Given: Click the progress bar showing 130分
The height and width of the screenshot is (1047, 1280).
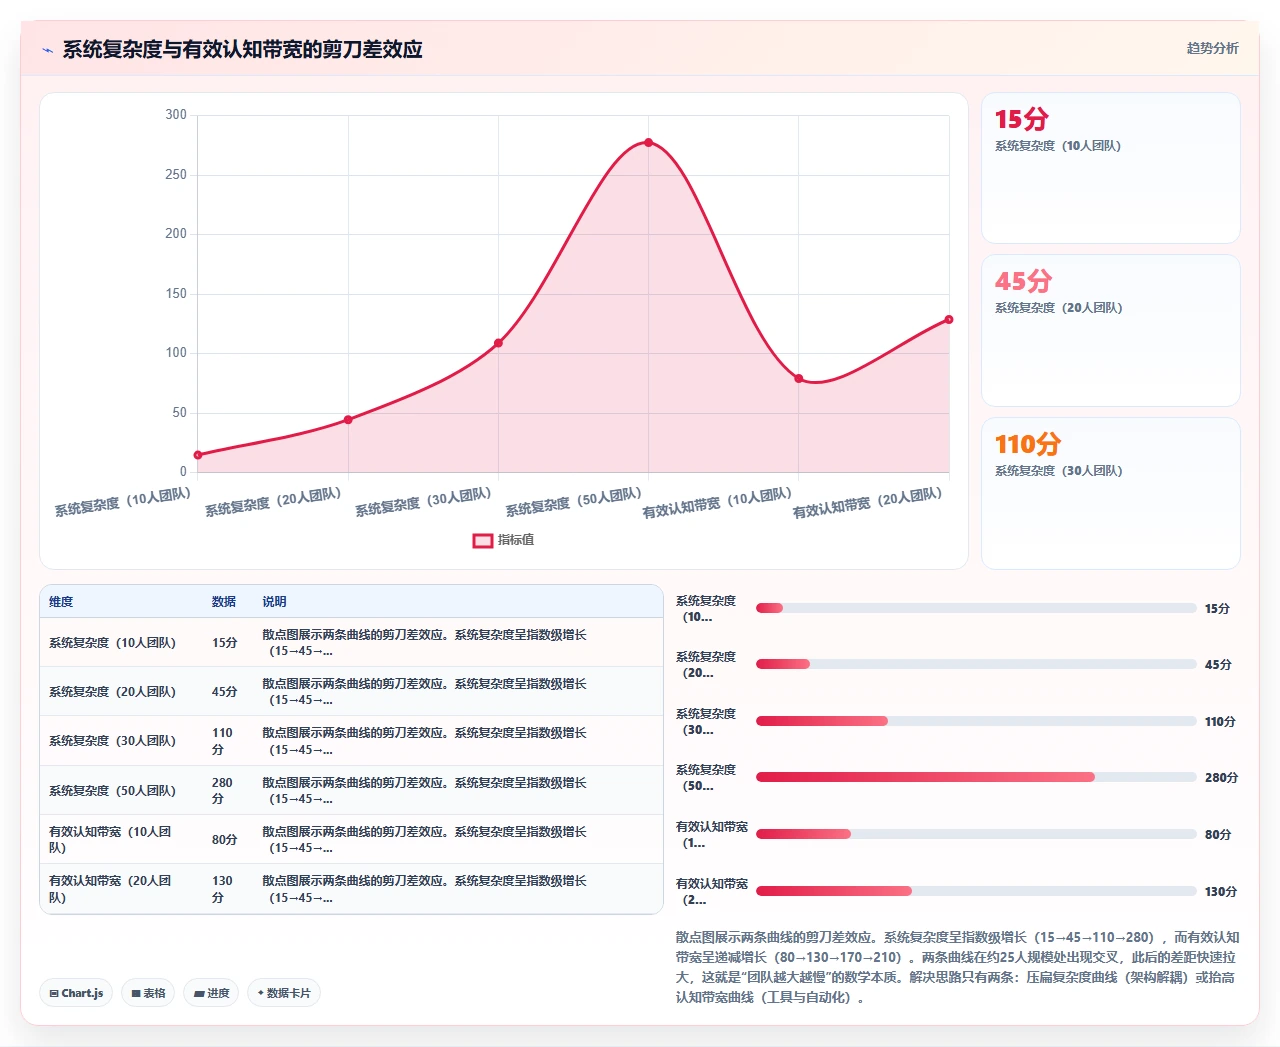Looking at the screenshot, I should (976, 891).
